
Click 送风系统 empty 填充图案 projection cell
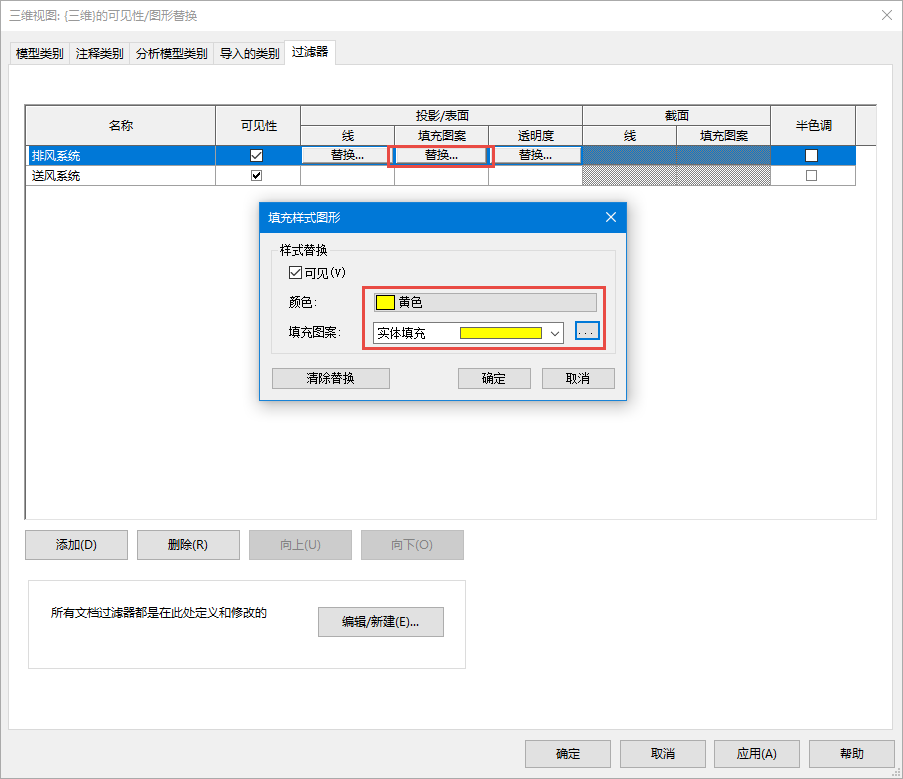[441, 176]
